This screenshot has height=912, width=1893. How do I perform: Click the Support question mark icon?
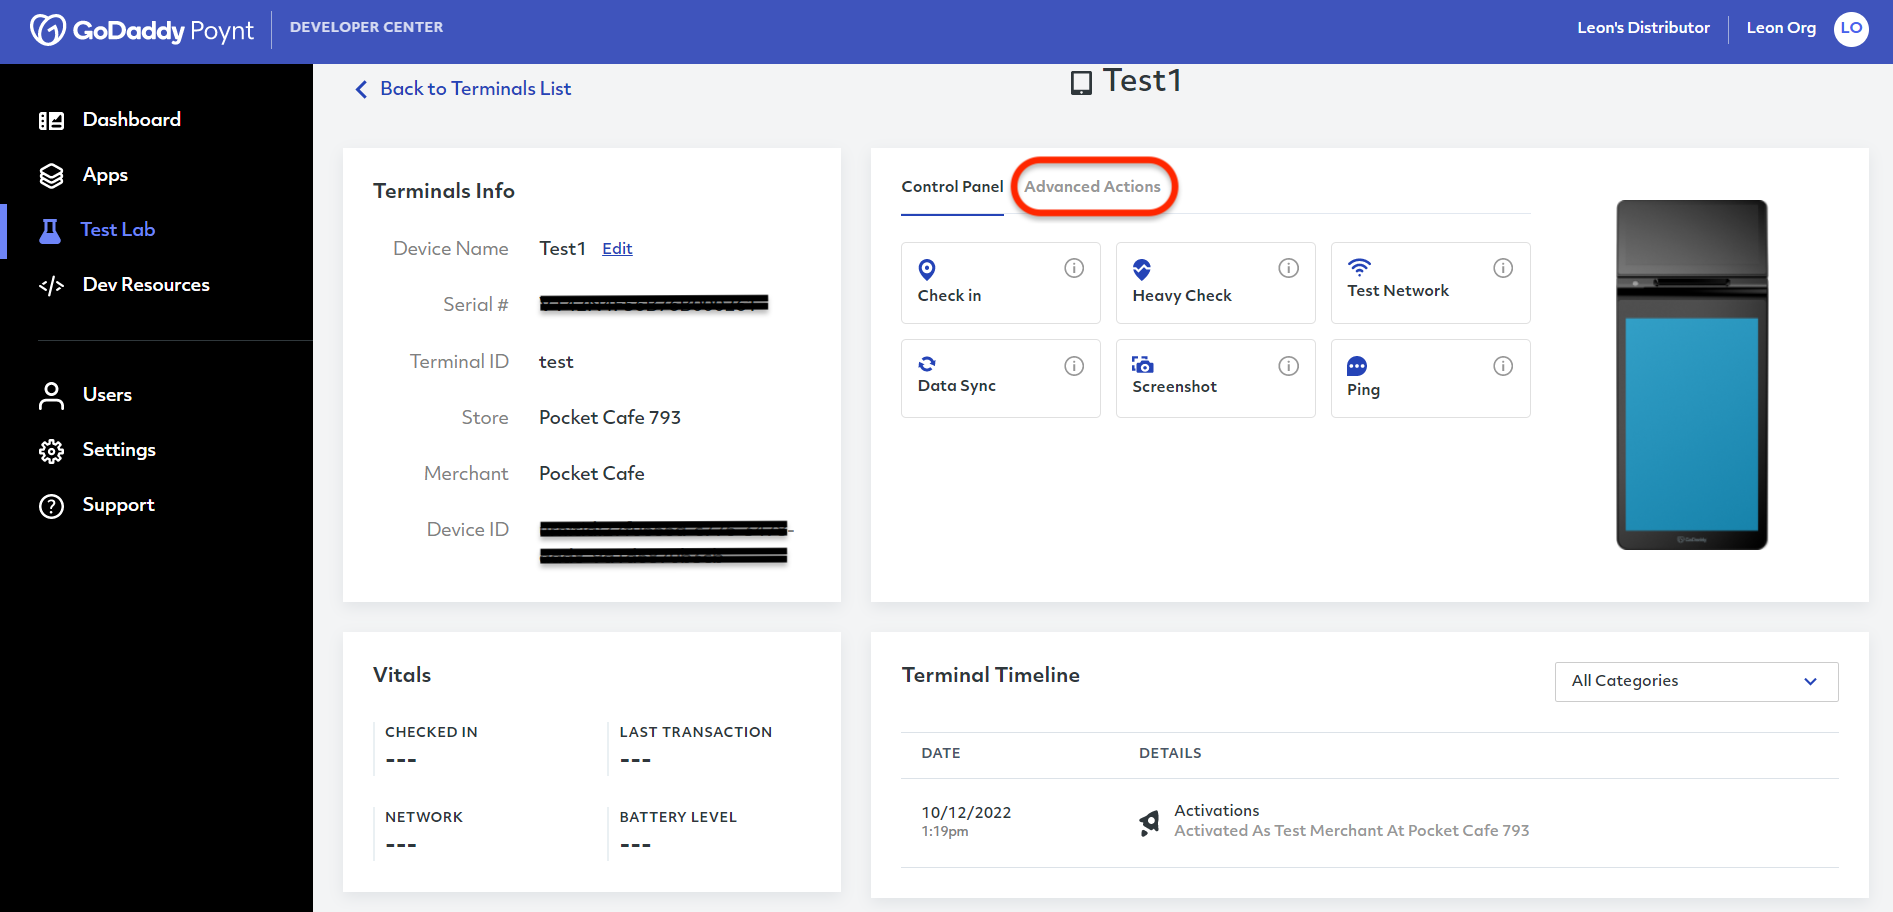[51, 506]
